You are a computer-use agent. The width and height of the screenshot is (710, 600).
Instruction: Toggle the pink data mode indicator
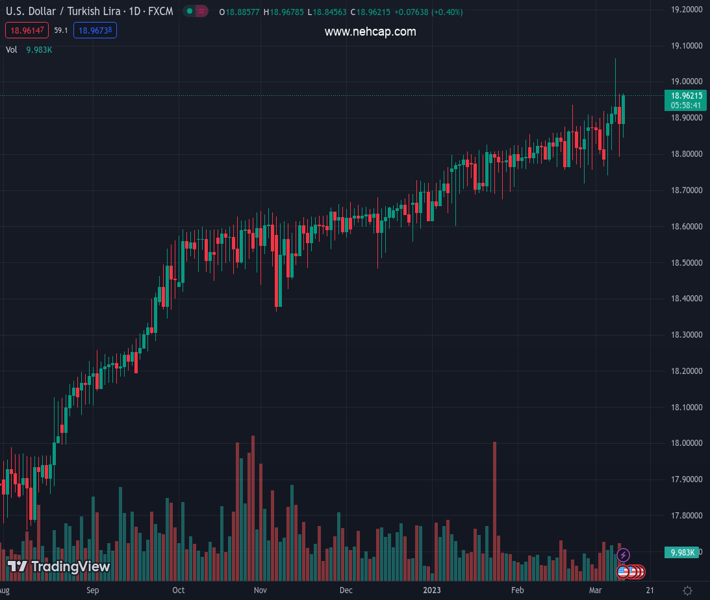coord(202,12)
